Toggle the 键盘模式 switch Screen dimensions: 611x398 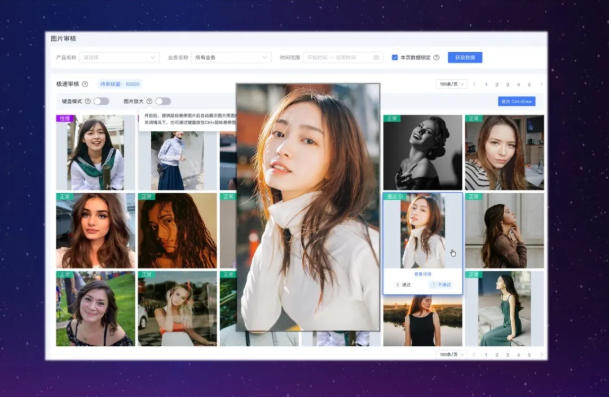[101, 101]
